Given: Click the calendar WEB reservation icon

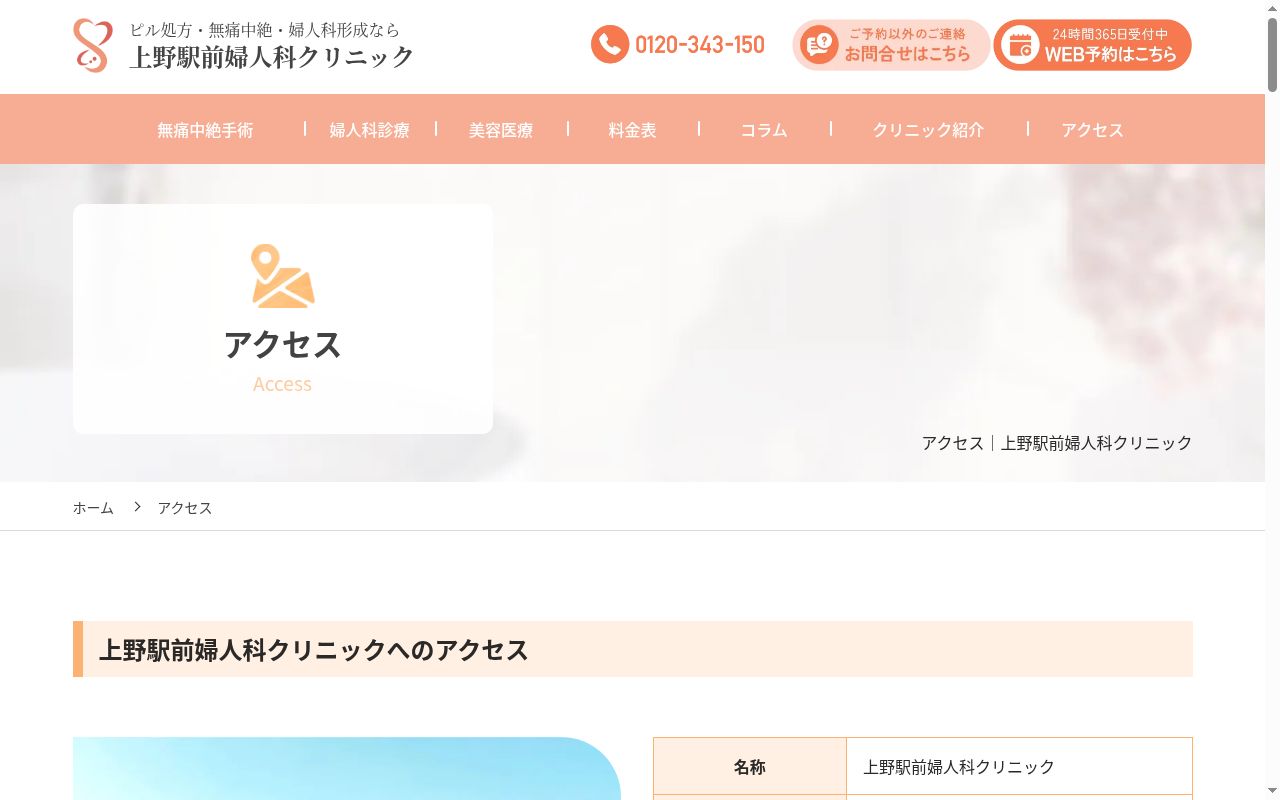Looking at the screenshot, I should pos(1020,45).
